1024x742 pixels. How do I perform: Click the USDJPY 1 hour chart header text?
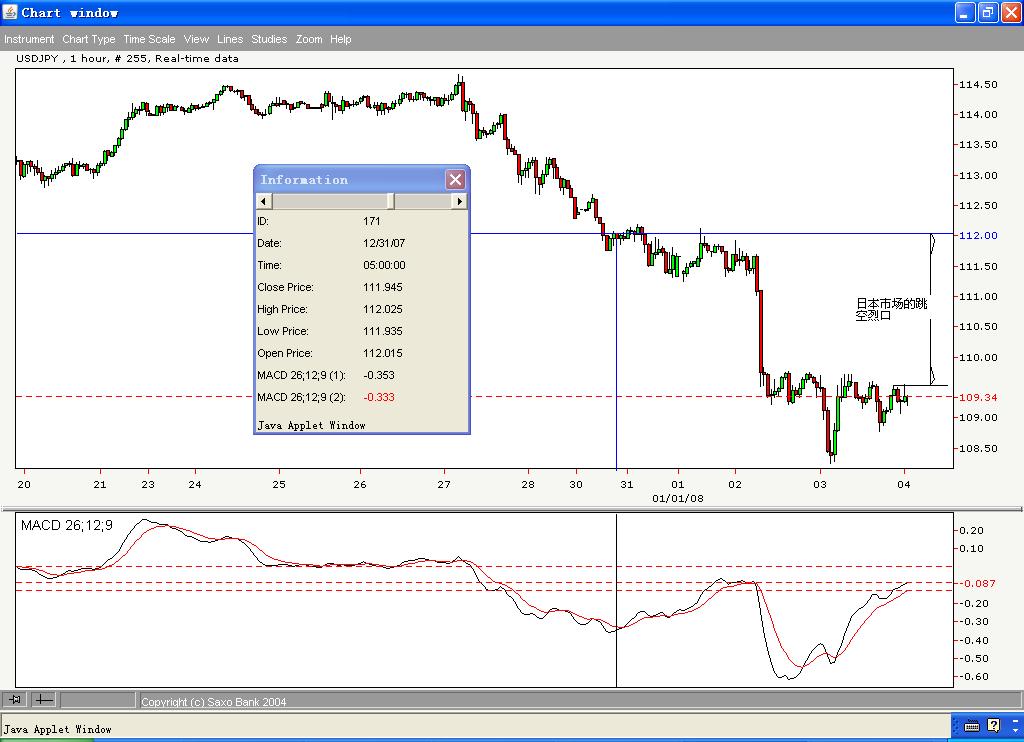pos(127,58)
